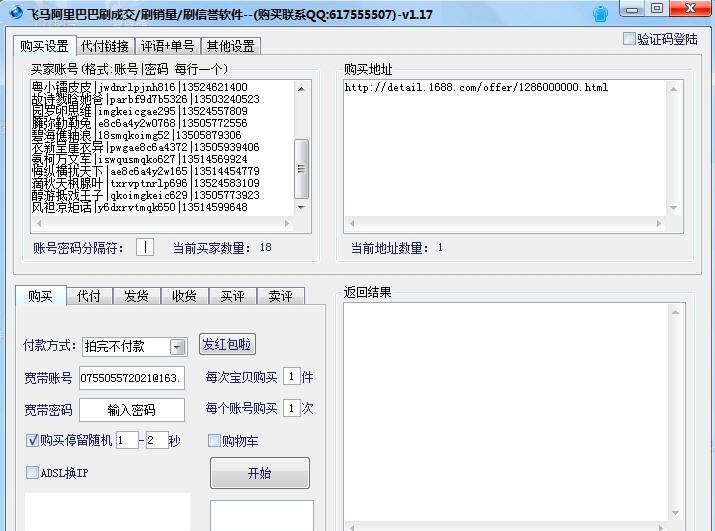Open 其他设置 tab
Screen dimensions: 715x531
[230, 46]
